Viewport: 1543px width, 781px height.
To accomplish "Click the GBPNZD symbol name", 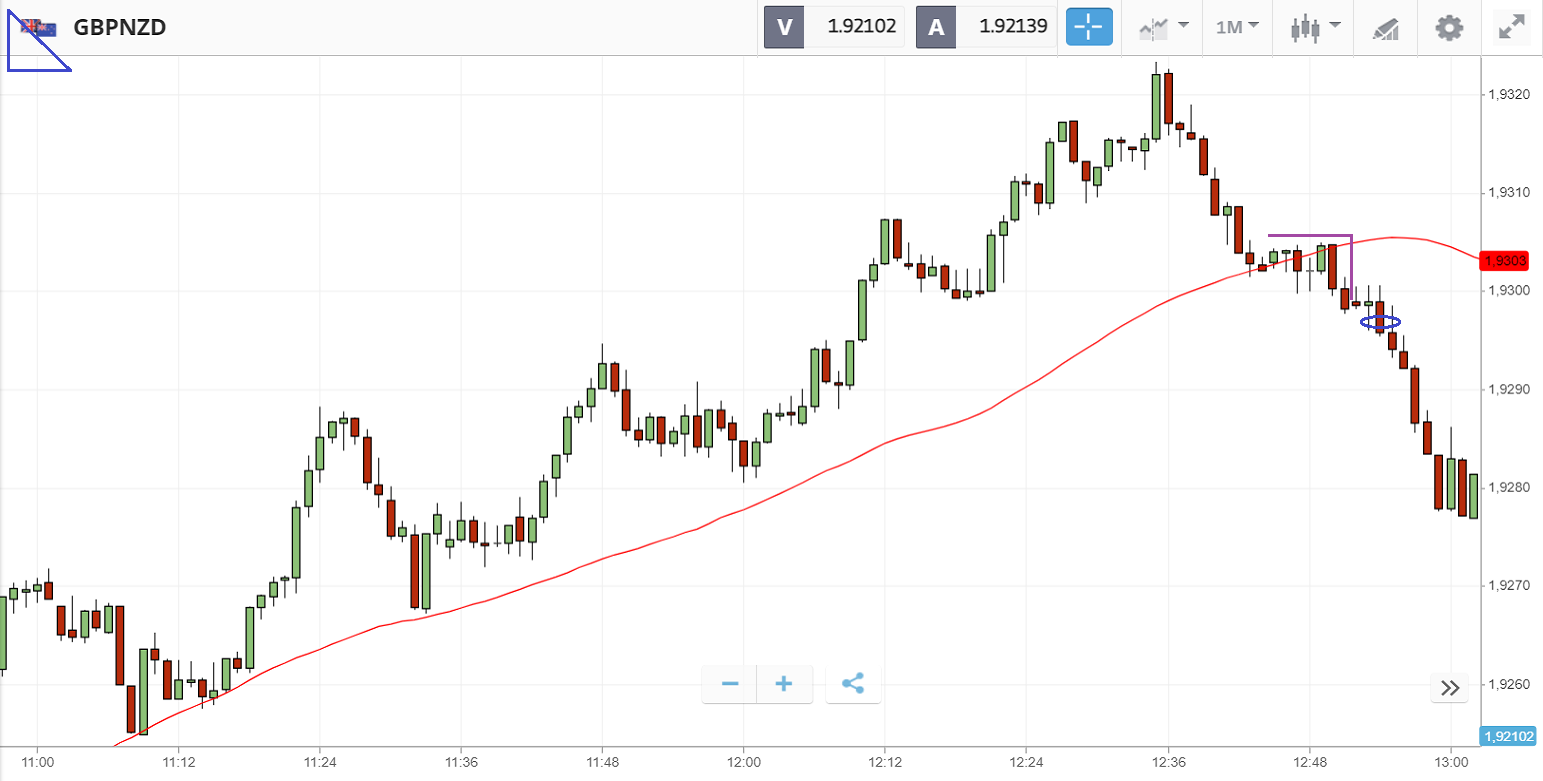I will pos(120,27).
